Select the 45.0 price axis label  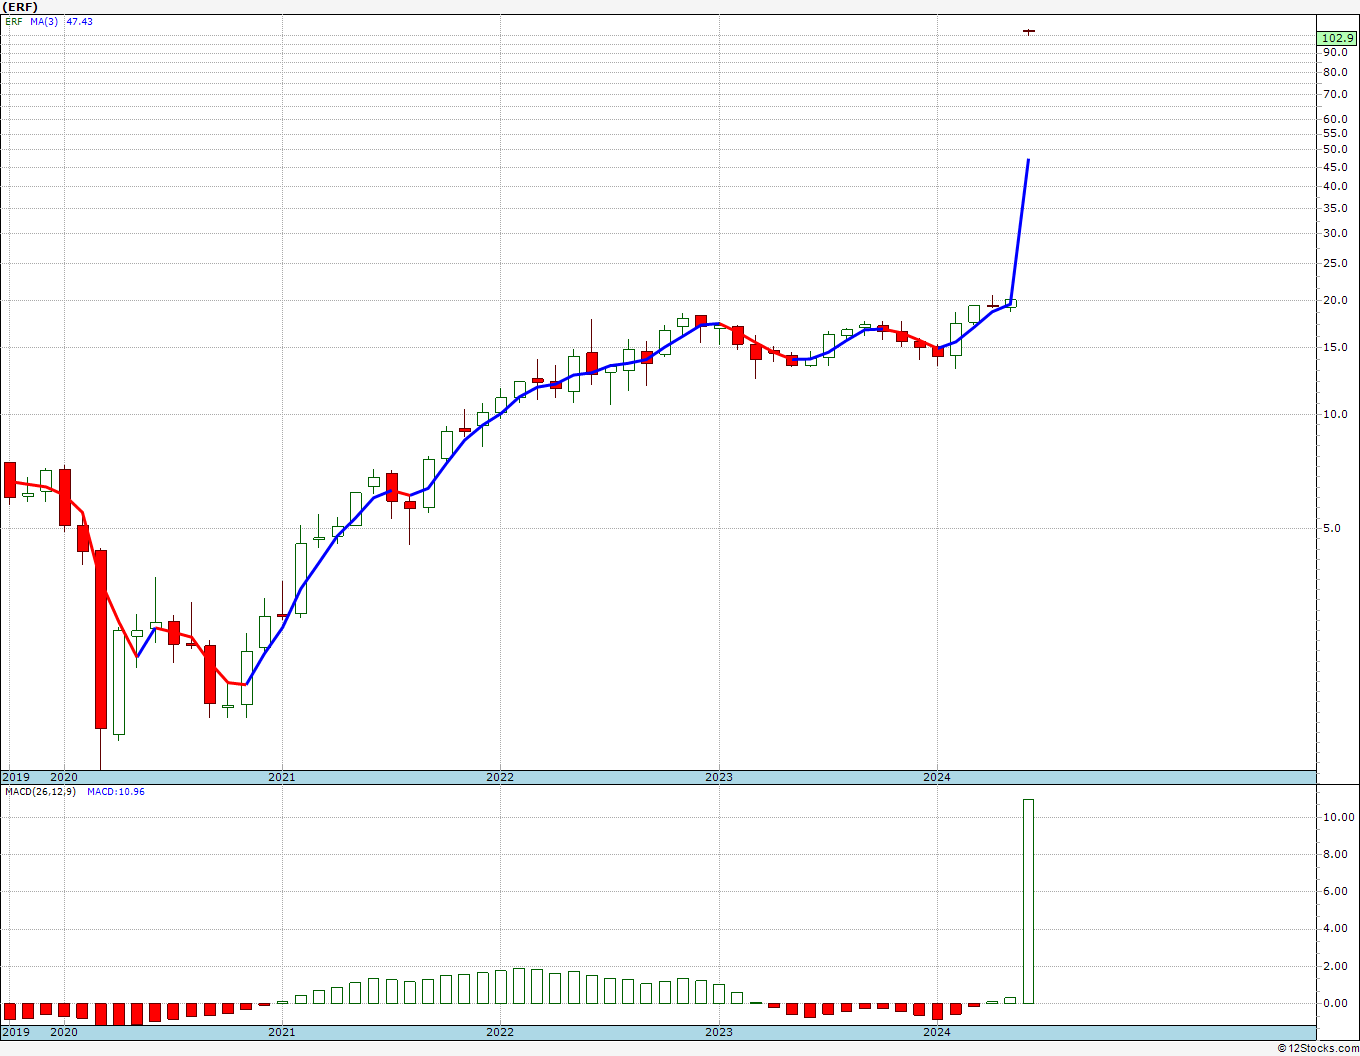(x=1334, y=166)
